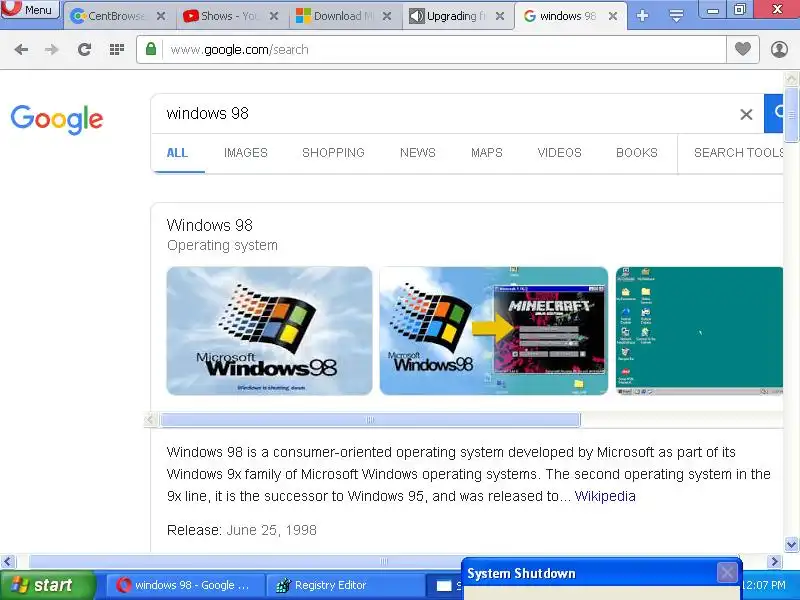This screenshot has height=600, width=800.
Task: Switch to the Upgrading tab
Action: [x=458, y=16]
